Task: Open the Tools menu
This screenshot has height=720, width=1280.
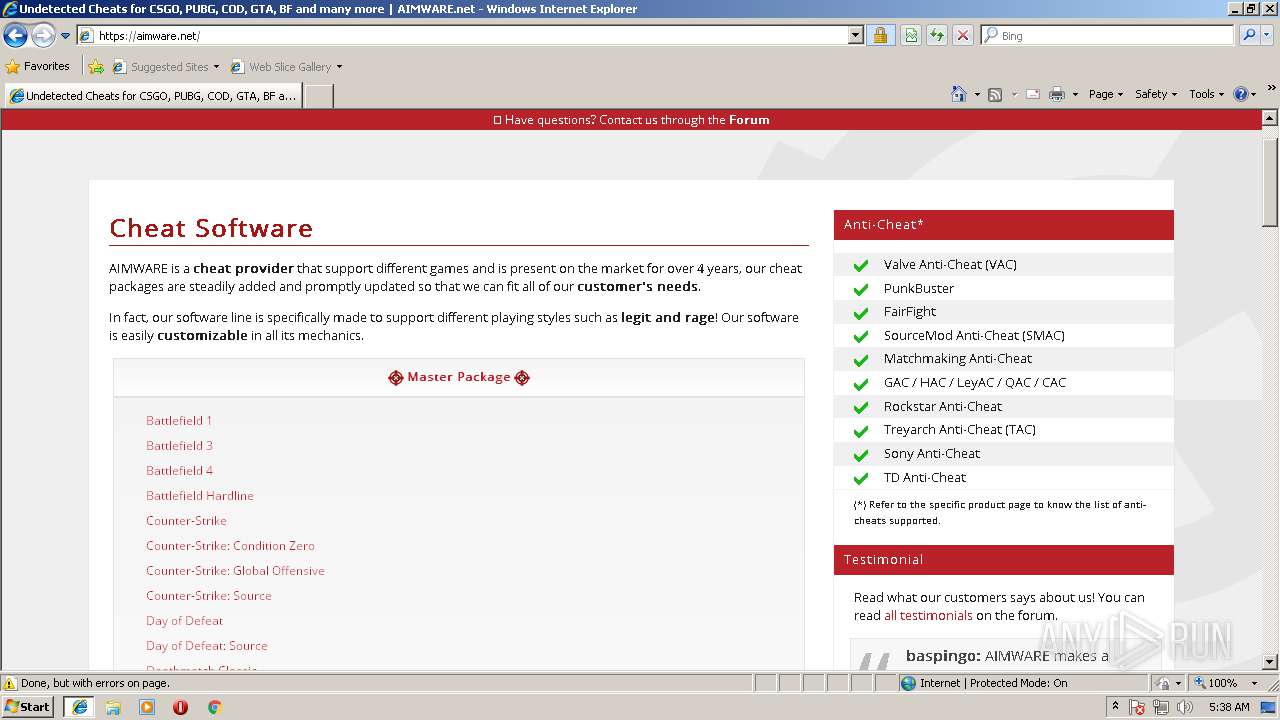Action: coord(1206,94)
